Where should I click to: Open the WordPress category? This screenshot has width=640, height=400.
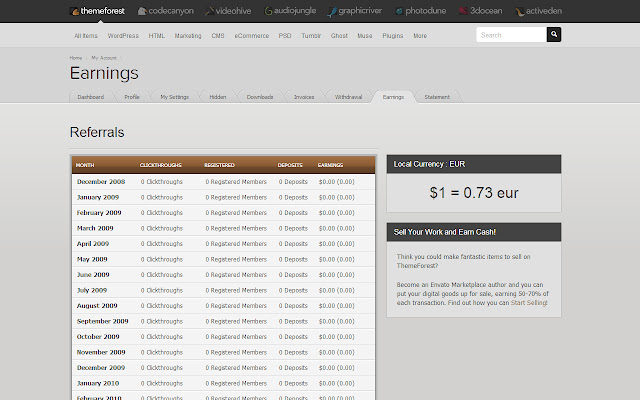123,36
